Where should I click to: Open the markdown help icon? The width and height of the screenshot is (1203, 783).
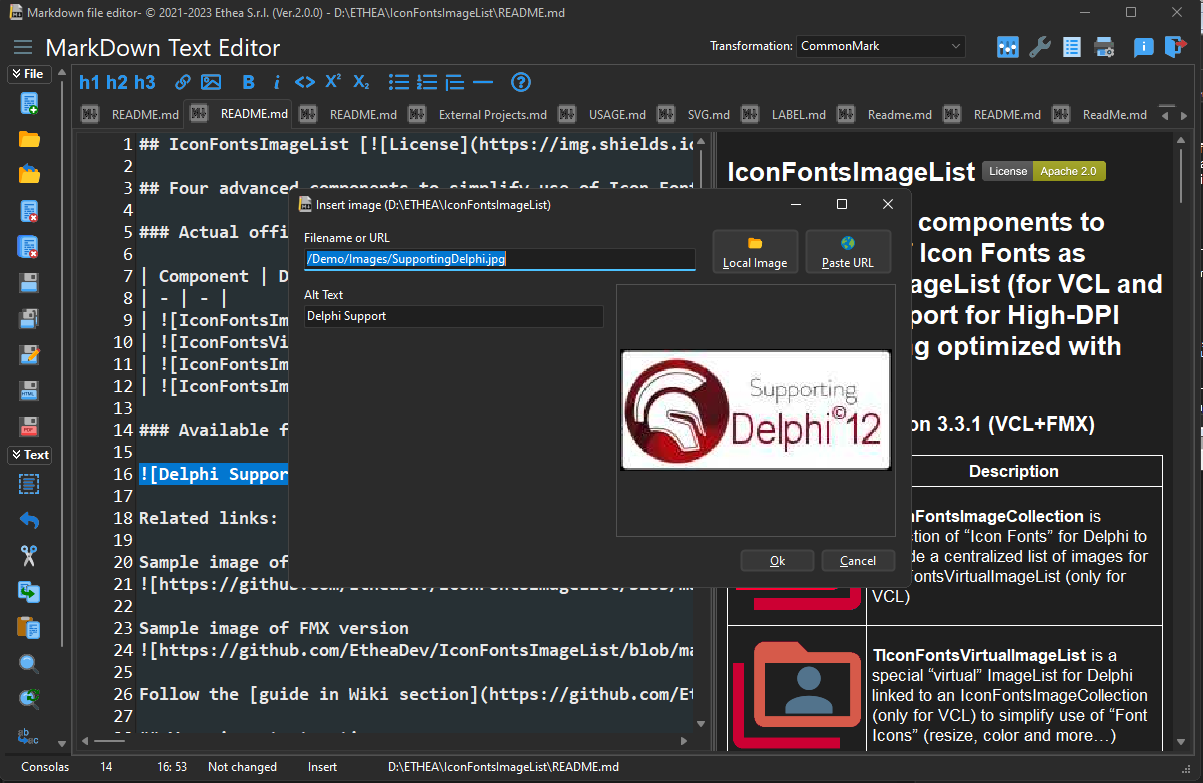pos(521,82)
